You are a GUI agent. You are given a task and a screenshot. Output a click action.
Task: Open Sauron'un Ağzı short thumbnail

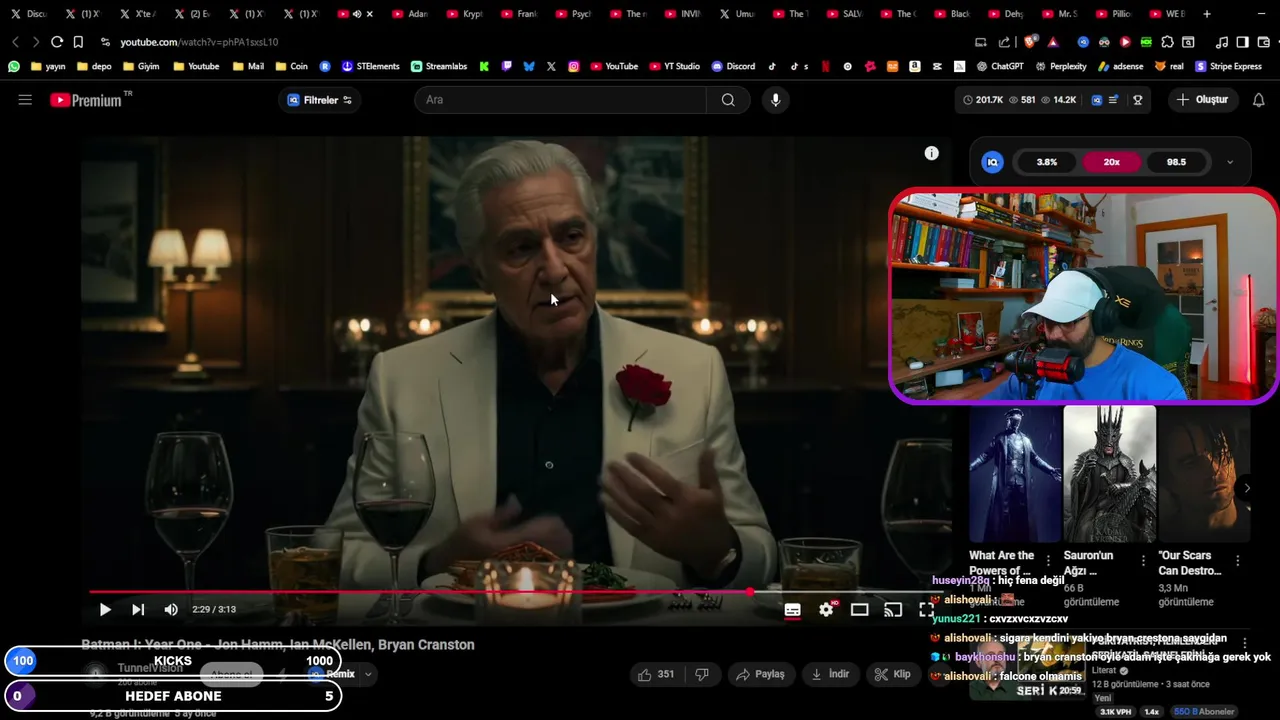coord(1110,474)
